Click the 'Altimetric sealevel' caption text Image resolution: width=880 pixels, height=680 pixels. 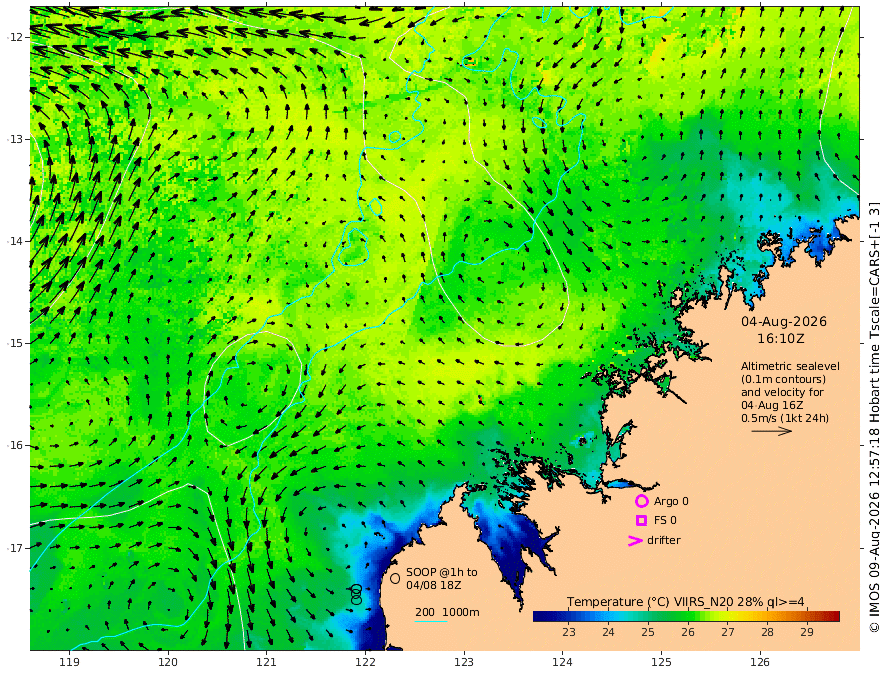tap(790, 366)
